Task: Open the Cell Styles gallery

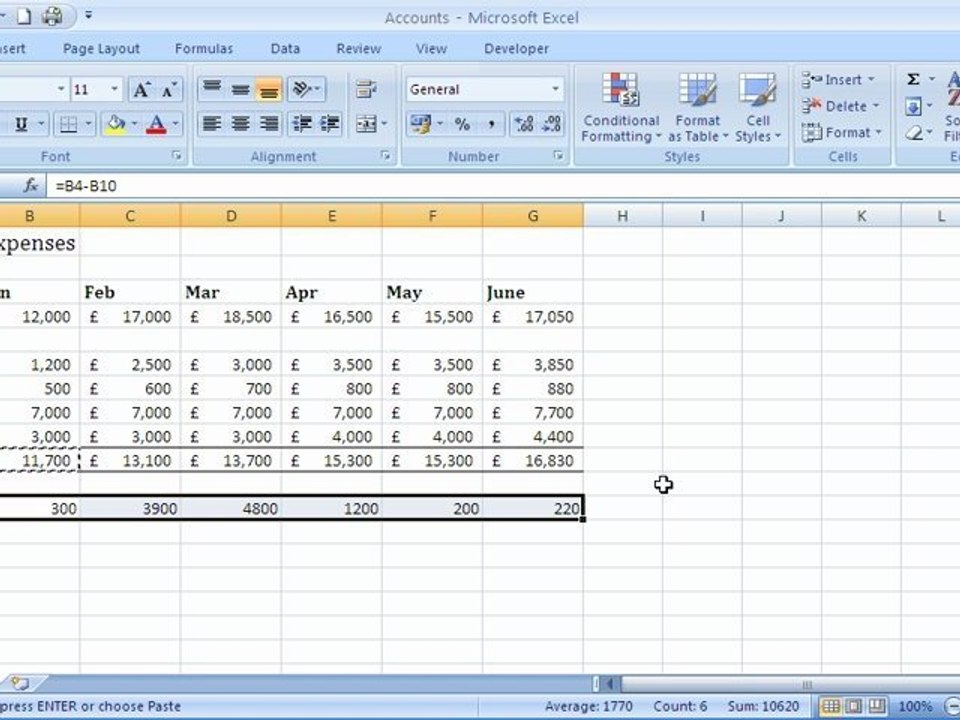Action: (758, 108)
